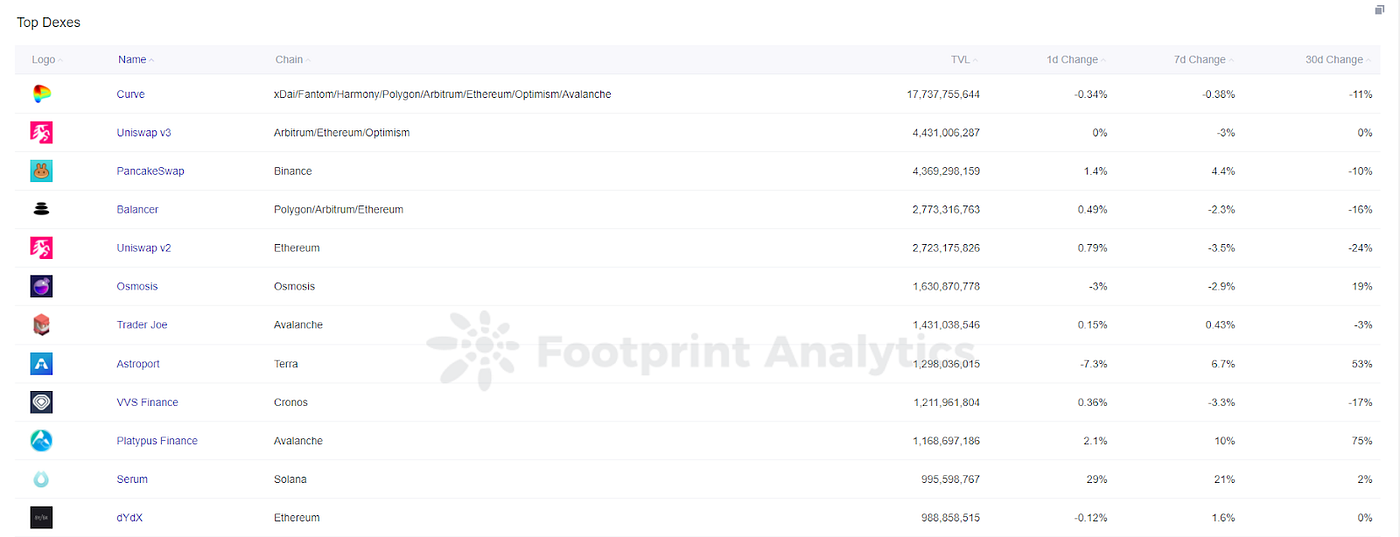This screenshot has width=1400, height=537.
Task: Click TVL value 1,168,697,186
Action: 946,441
